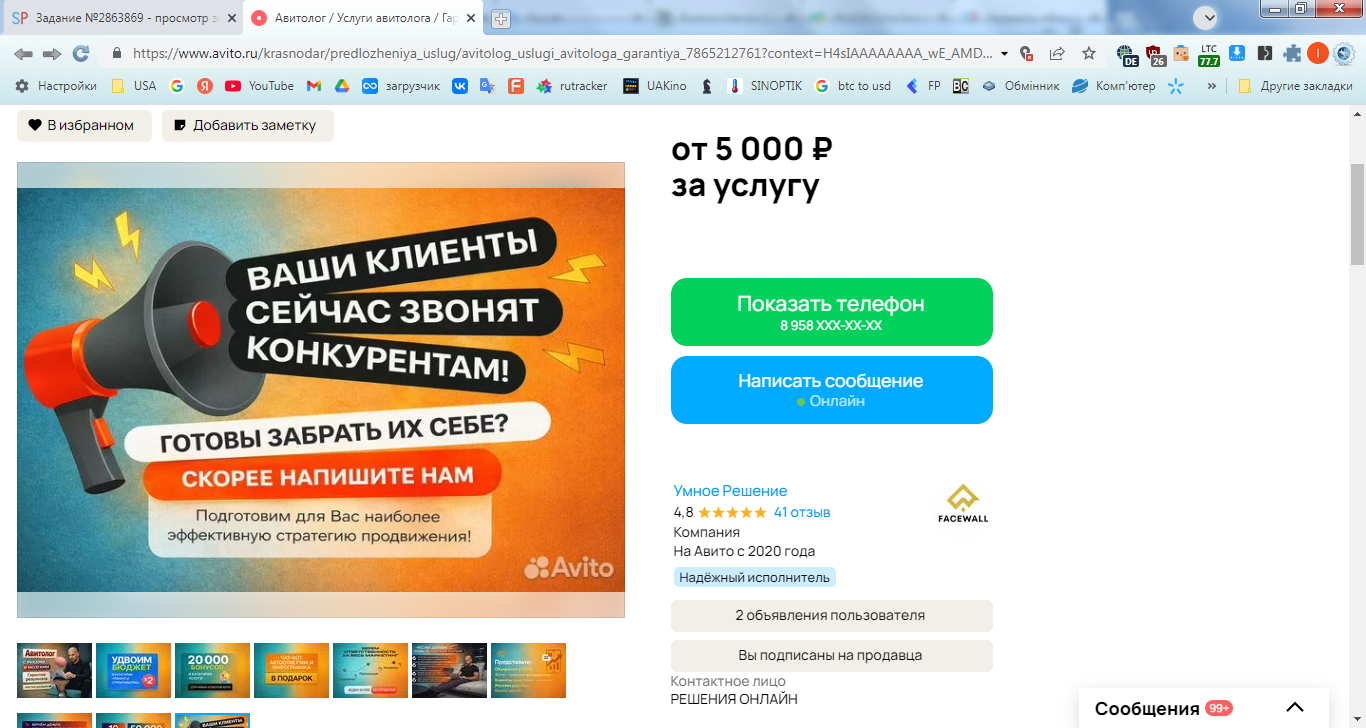1366x728 pixels.
Task: Open the Gmail bookmark icon
Action: 314,86
